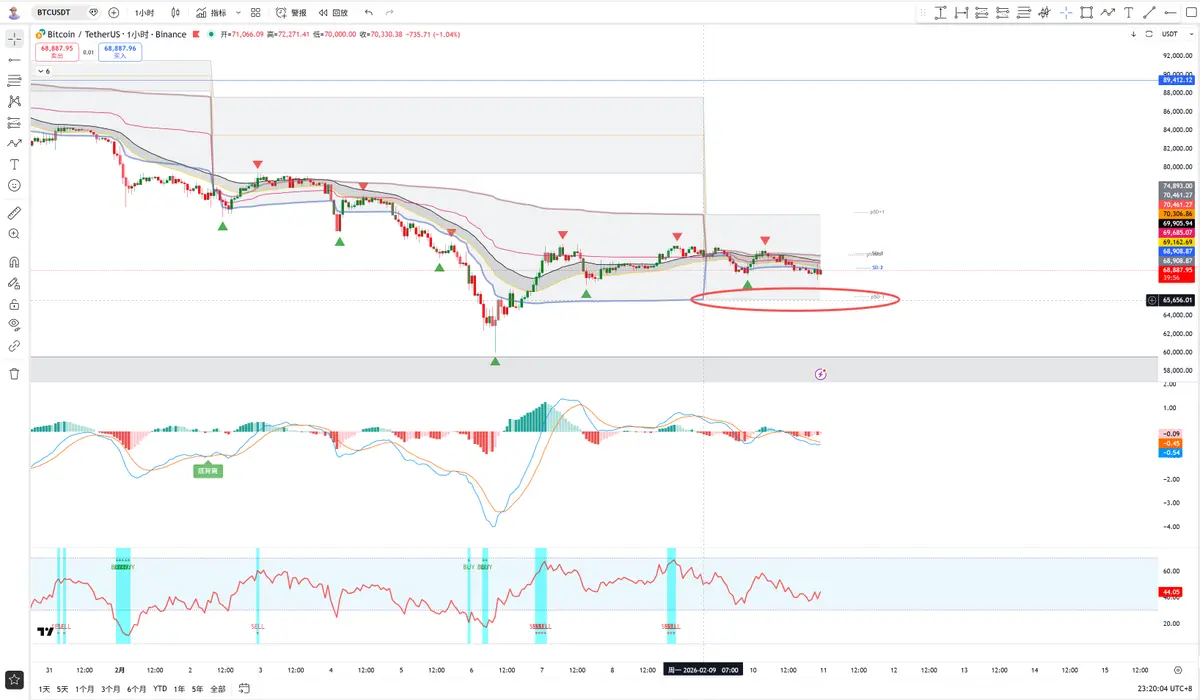
Task: Select the crosshair tool in floating toolbar
Action: (1066, 12)
